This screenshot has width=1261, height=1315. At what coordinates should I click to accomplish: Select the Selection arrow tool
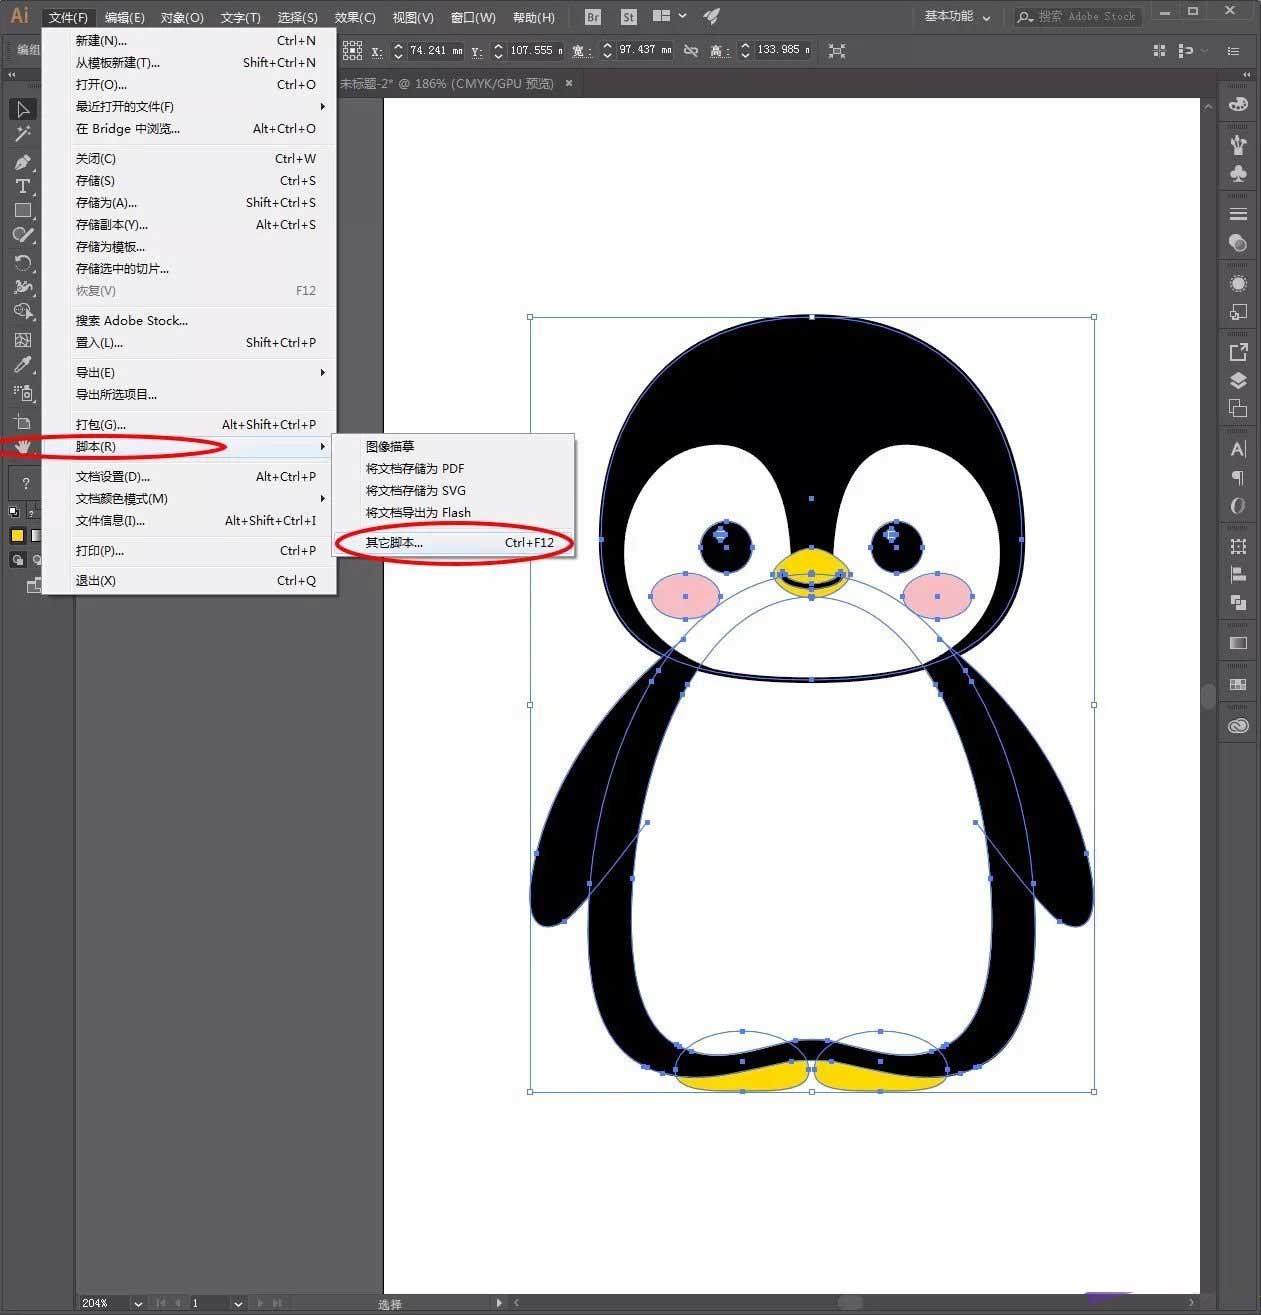[x=23, y=109]
